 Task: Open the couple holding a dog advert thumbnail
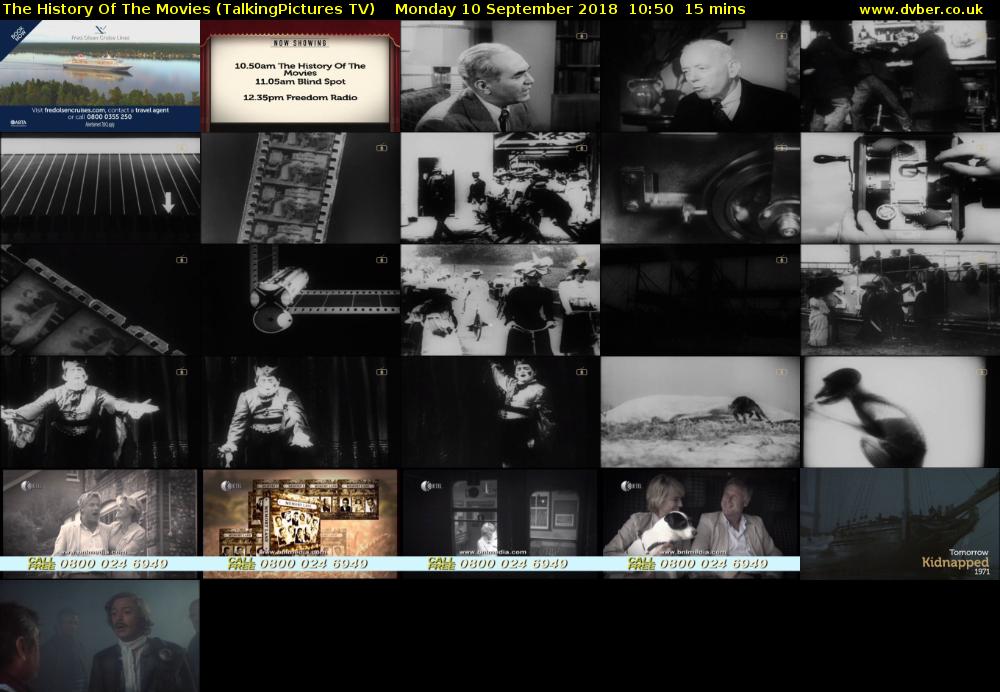pyautogui.click(x=700, y=524)
